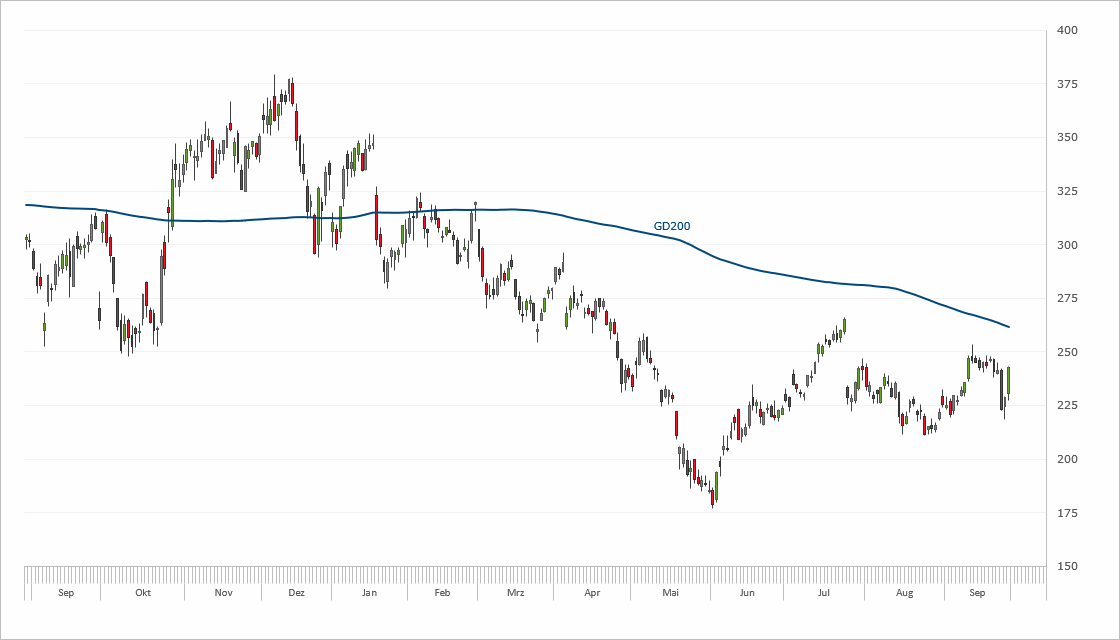This screenshot has height=640, width=1120.
Task: Select the 375 price level label
Action: [1066, 84]
